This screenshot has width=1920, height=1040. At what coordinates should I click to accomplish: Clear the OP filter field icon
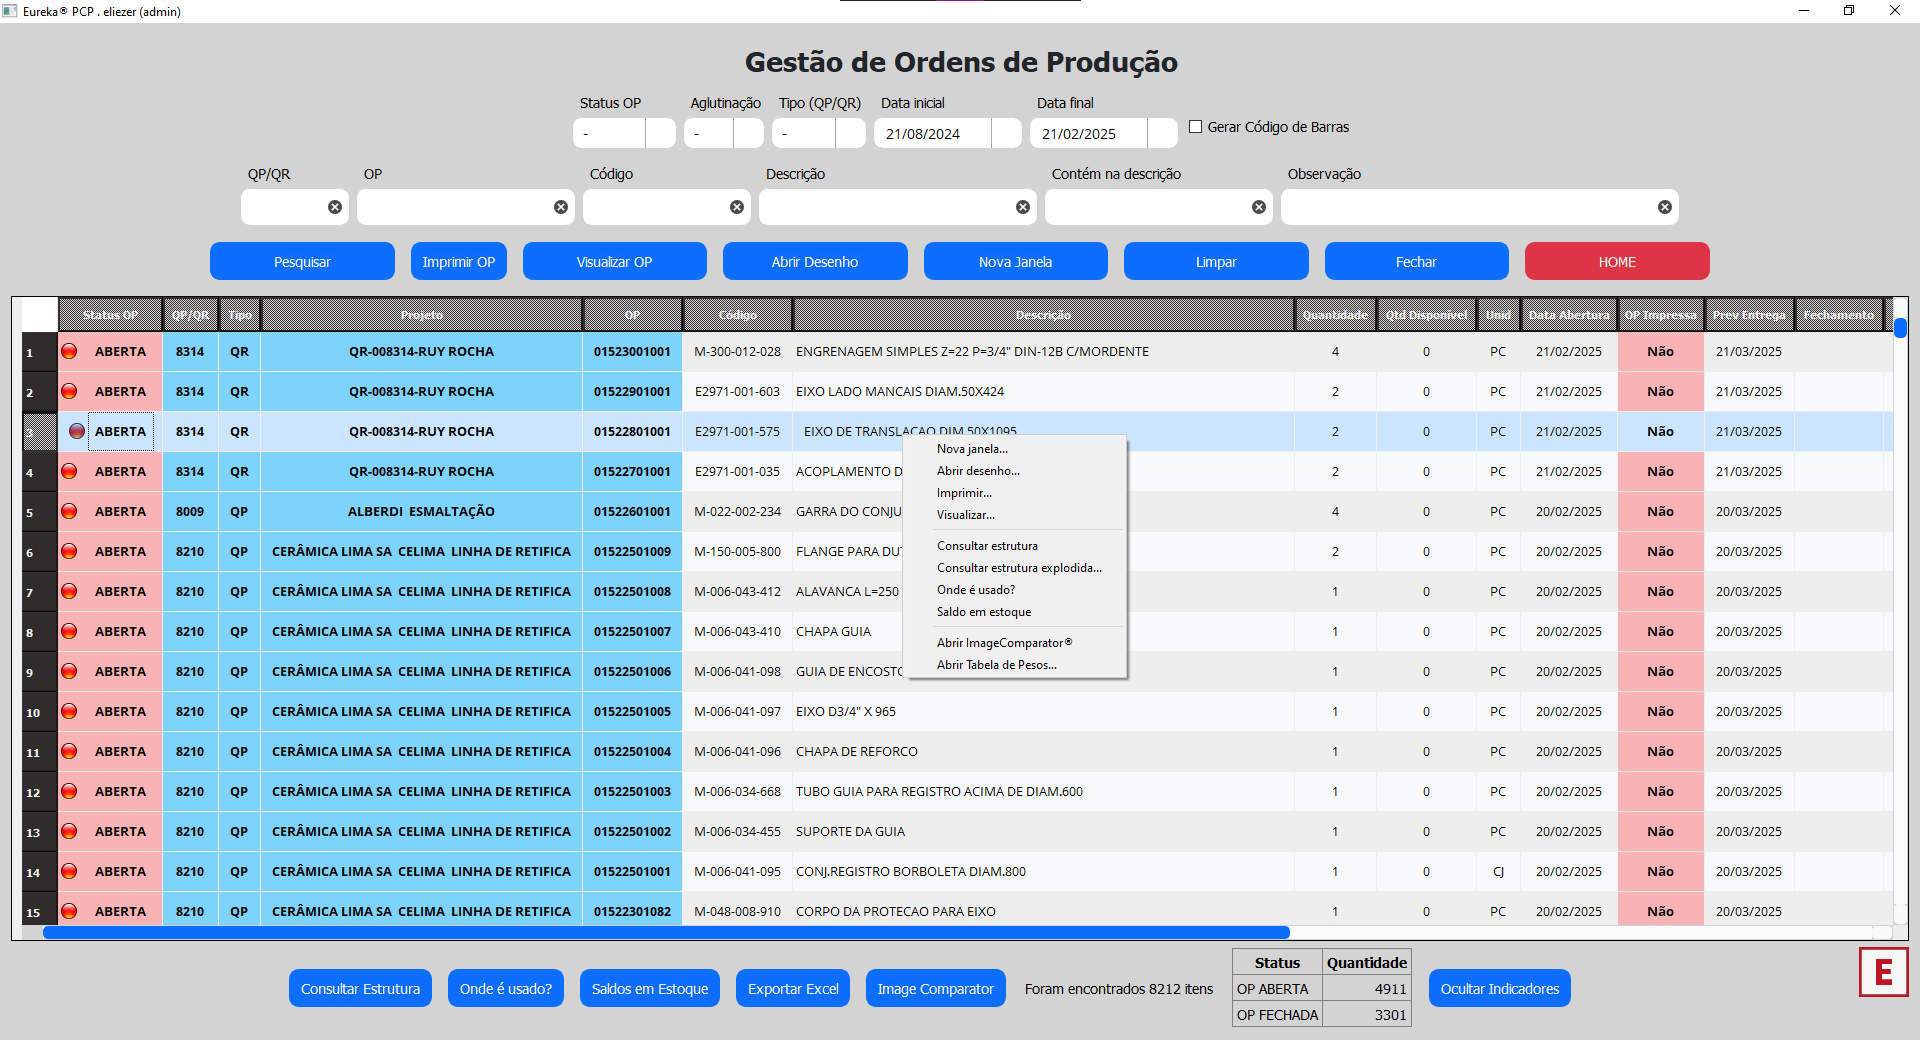[x=561, y=207]
